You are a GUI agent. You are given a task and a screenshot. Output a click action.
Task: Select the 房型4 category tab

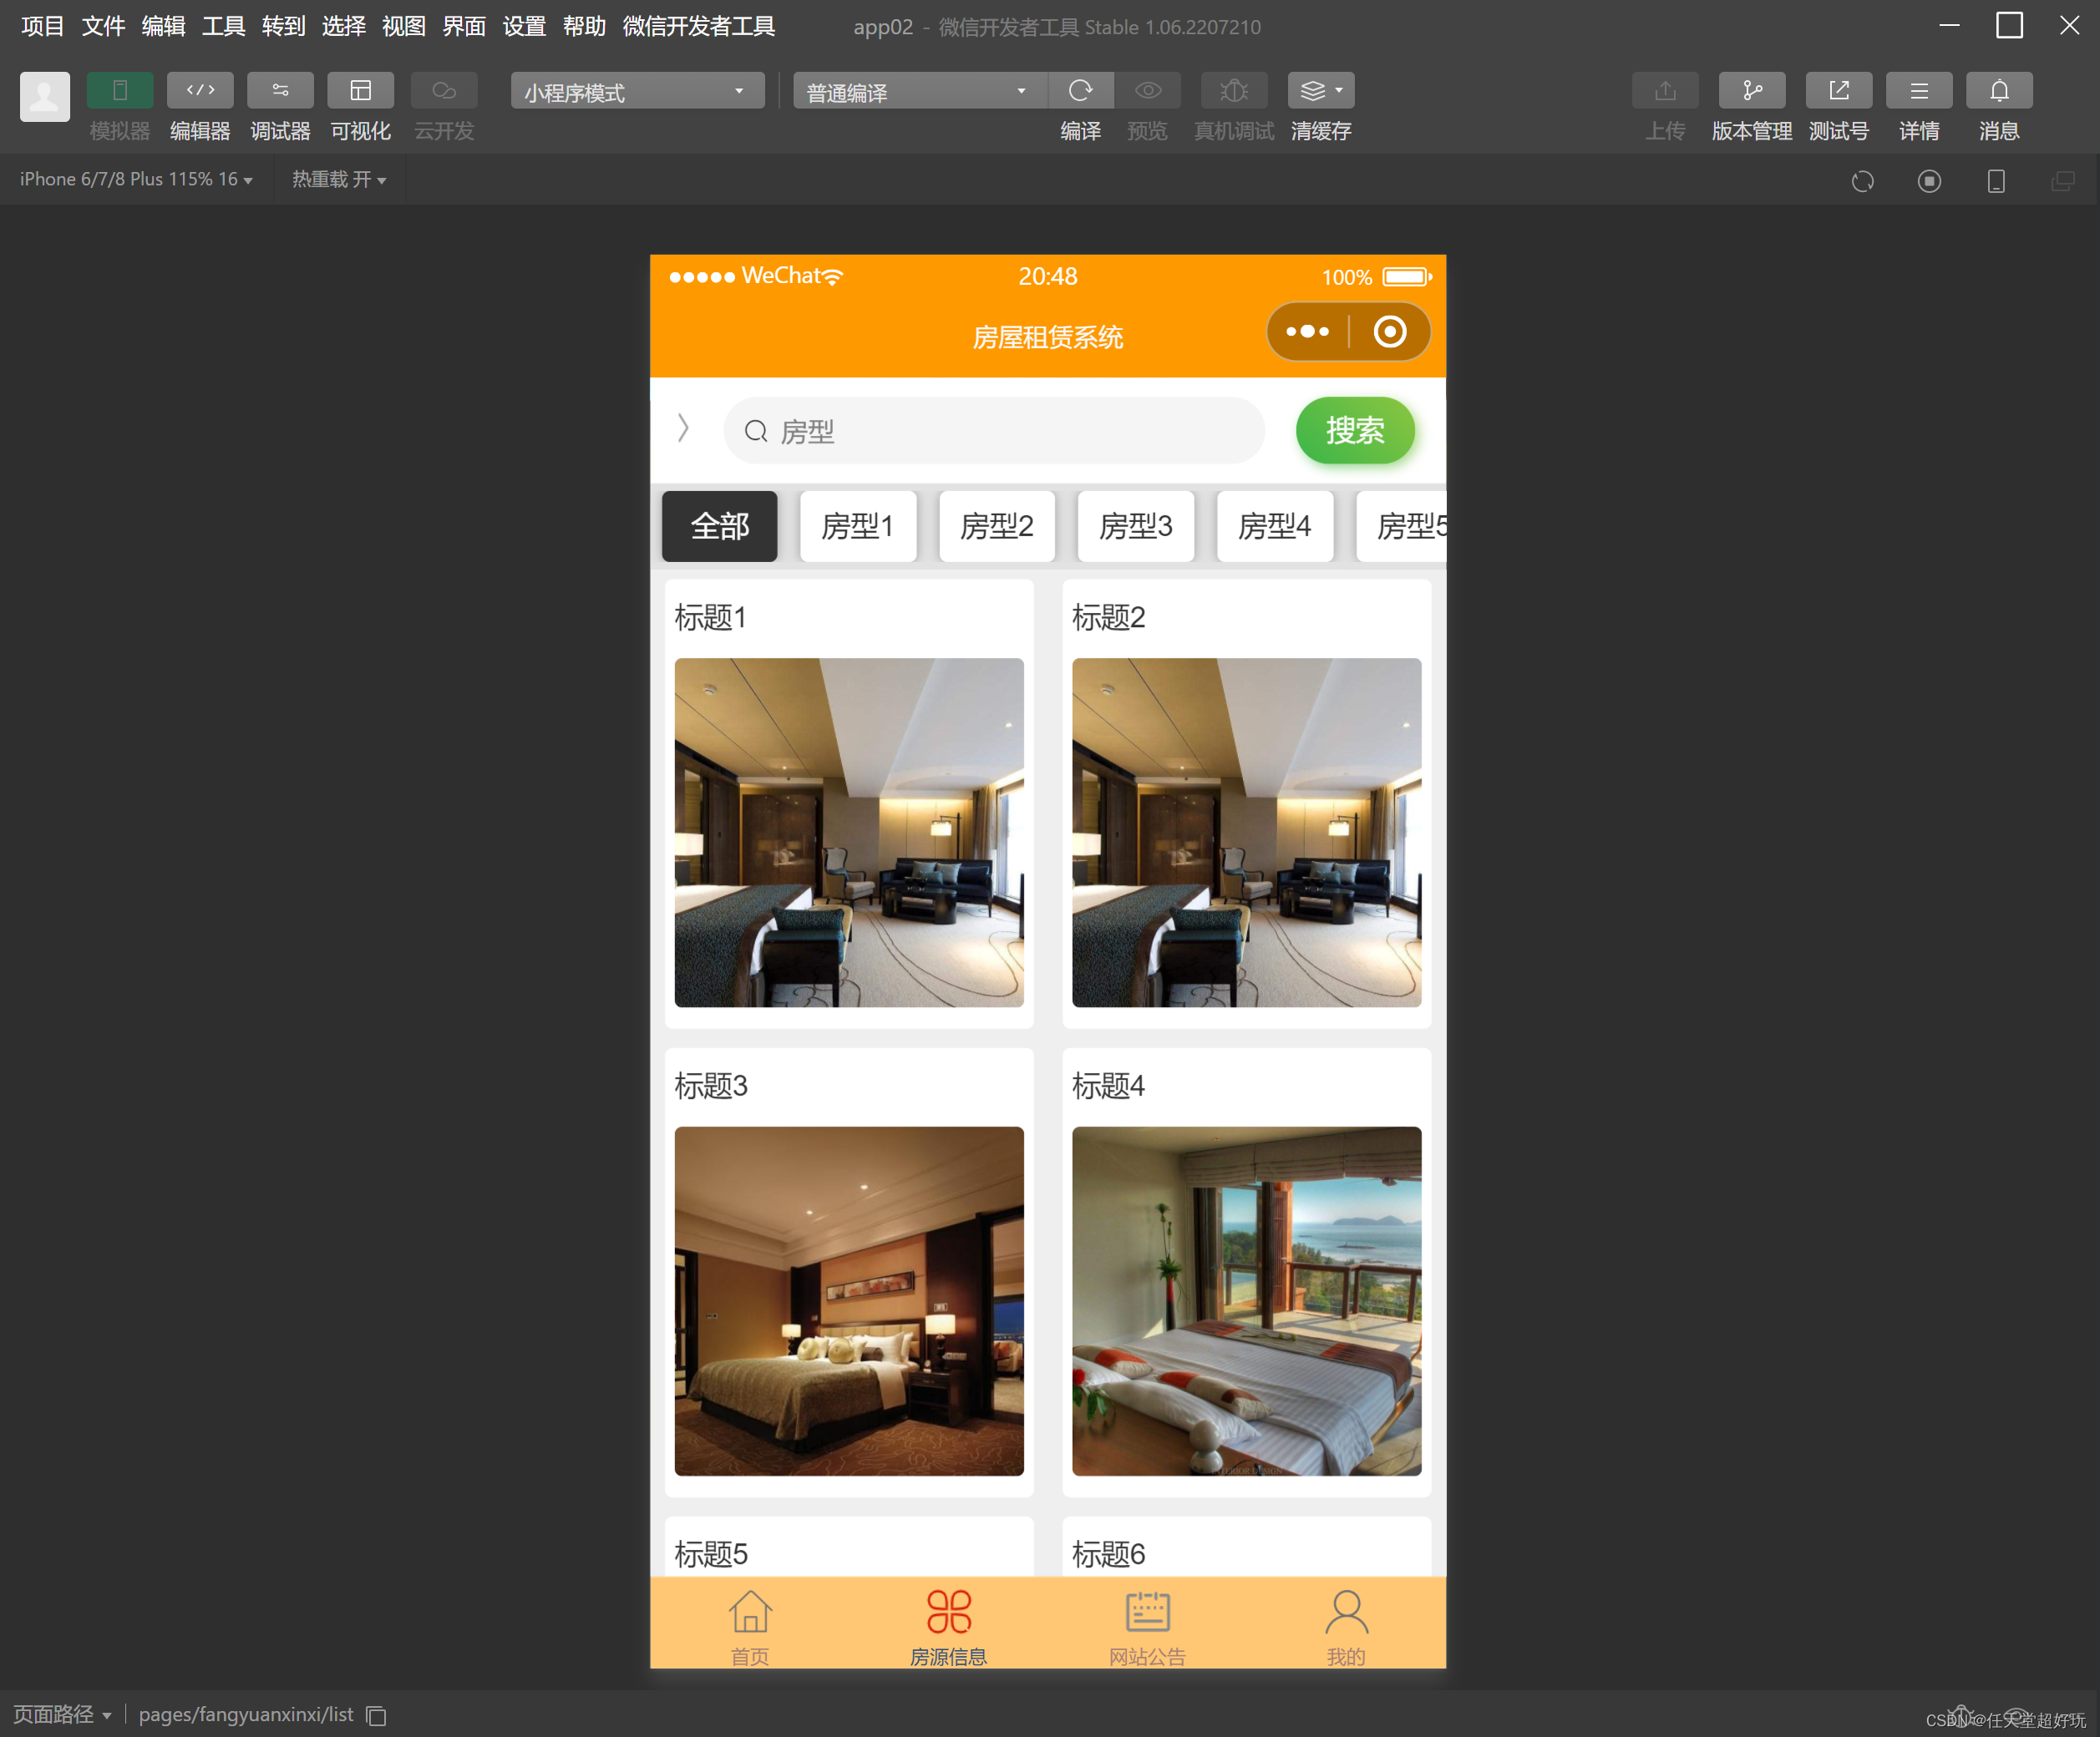pyautogui.click(x=1275, y=526)
